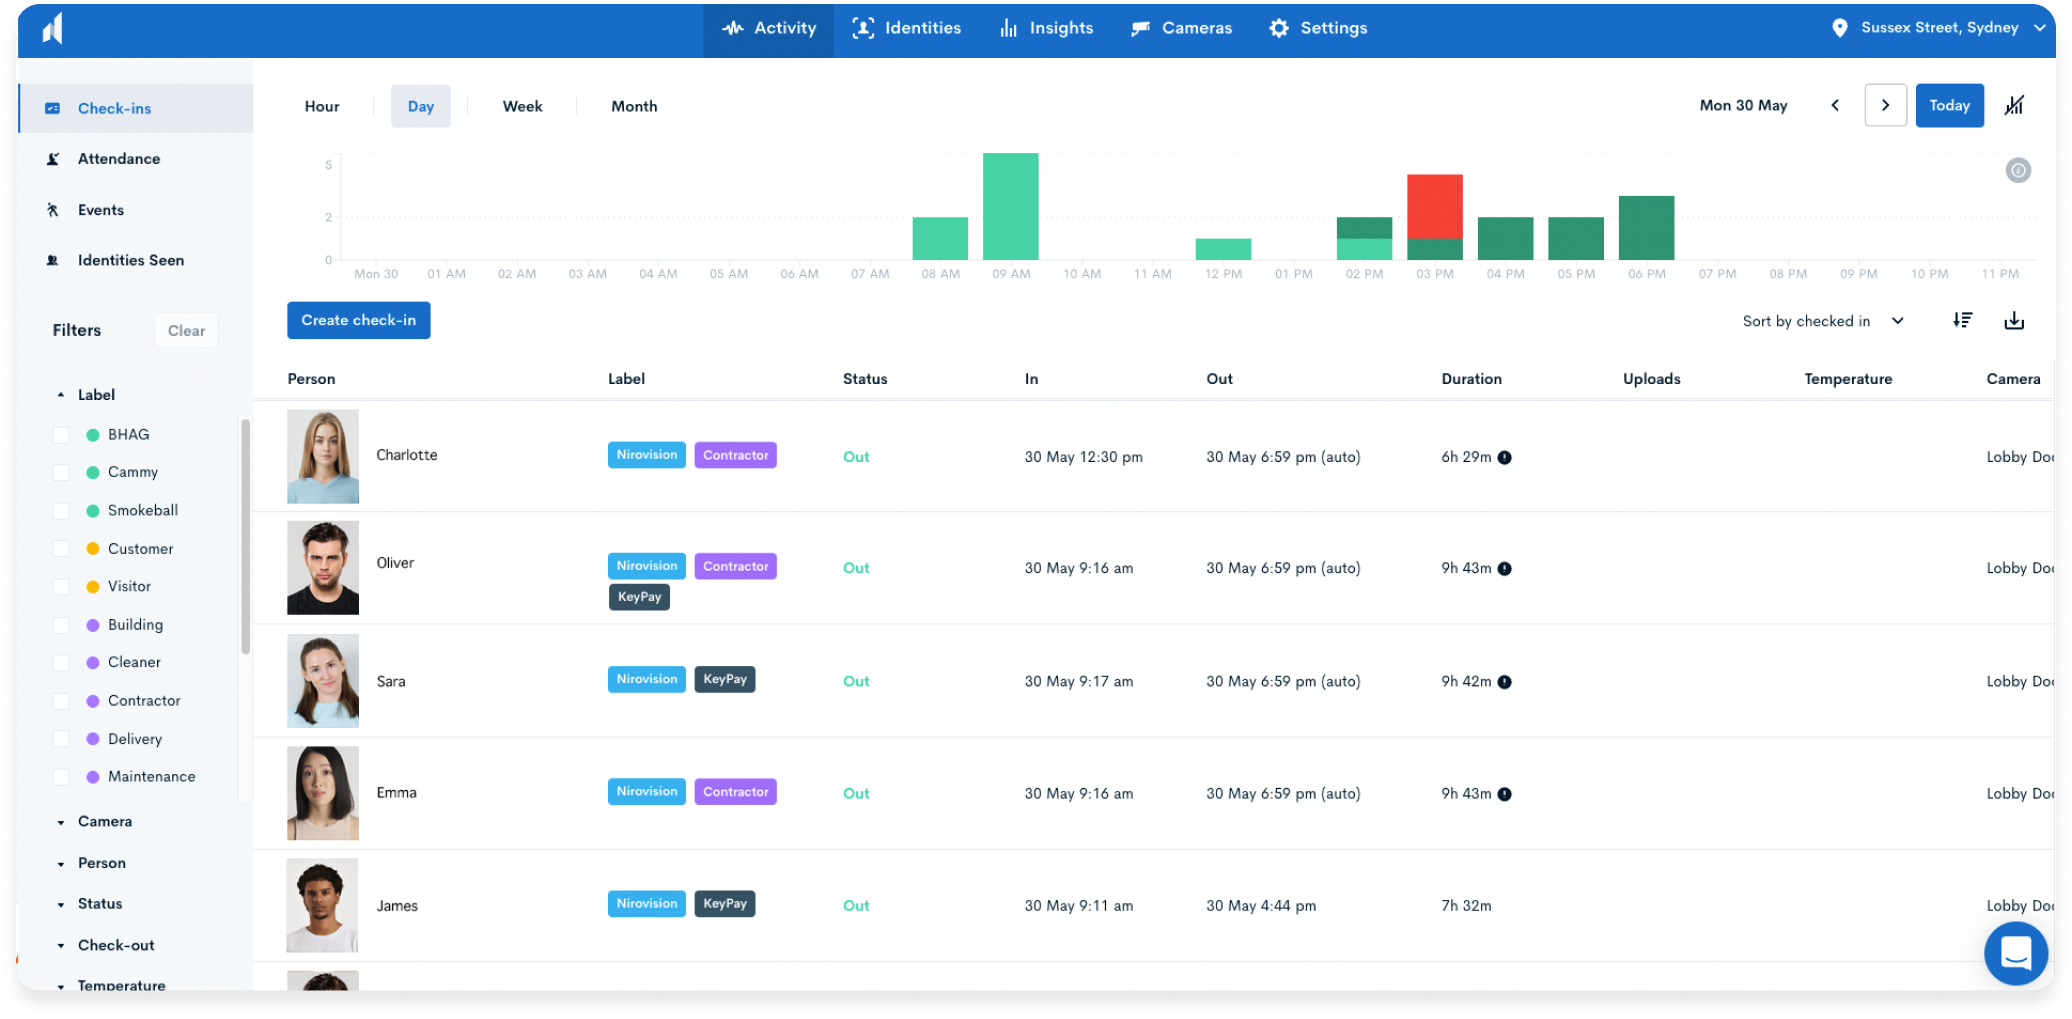Switch to the Week view tab
Screen dimensions: 2072x1019
(522, 106)
